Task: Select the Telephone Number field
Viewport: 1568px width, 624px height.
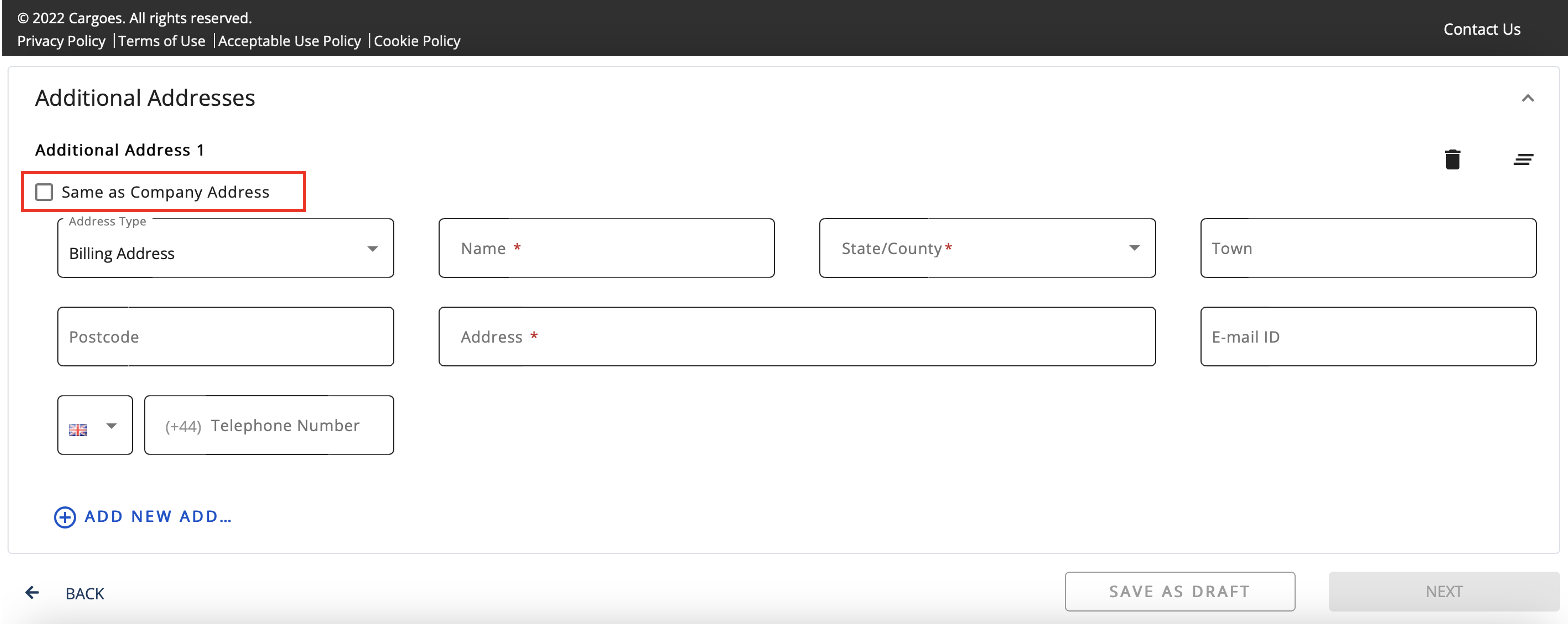Action: [x=268, y=426]
